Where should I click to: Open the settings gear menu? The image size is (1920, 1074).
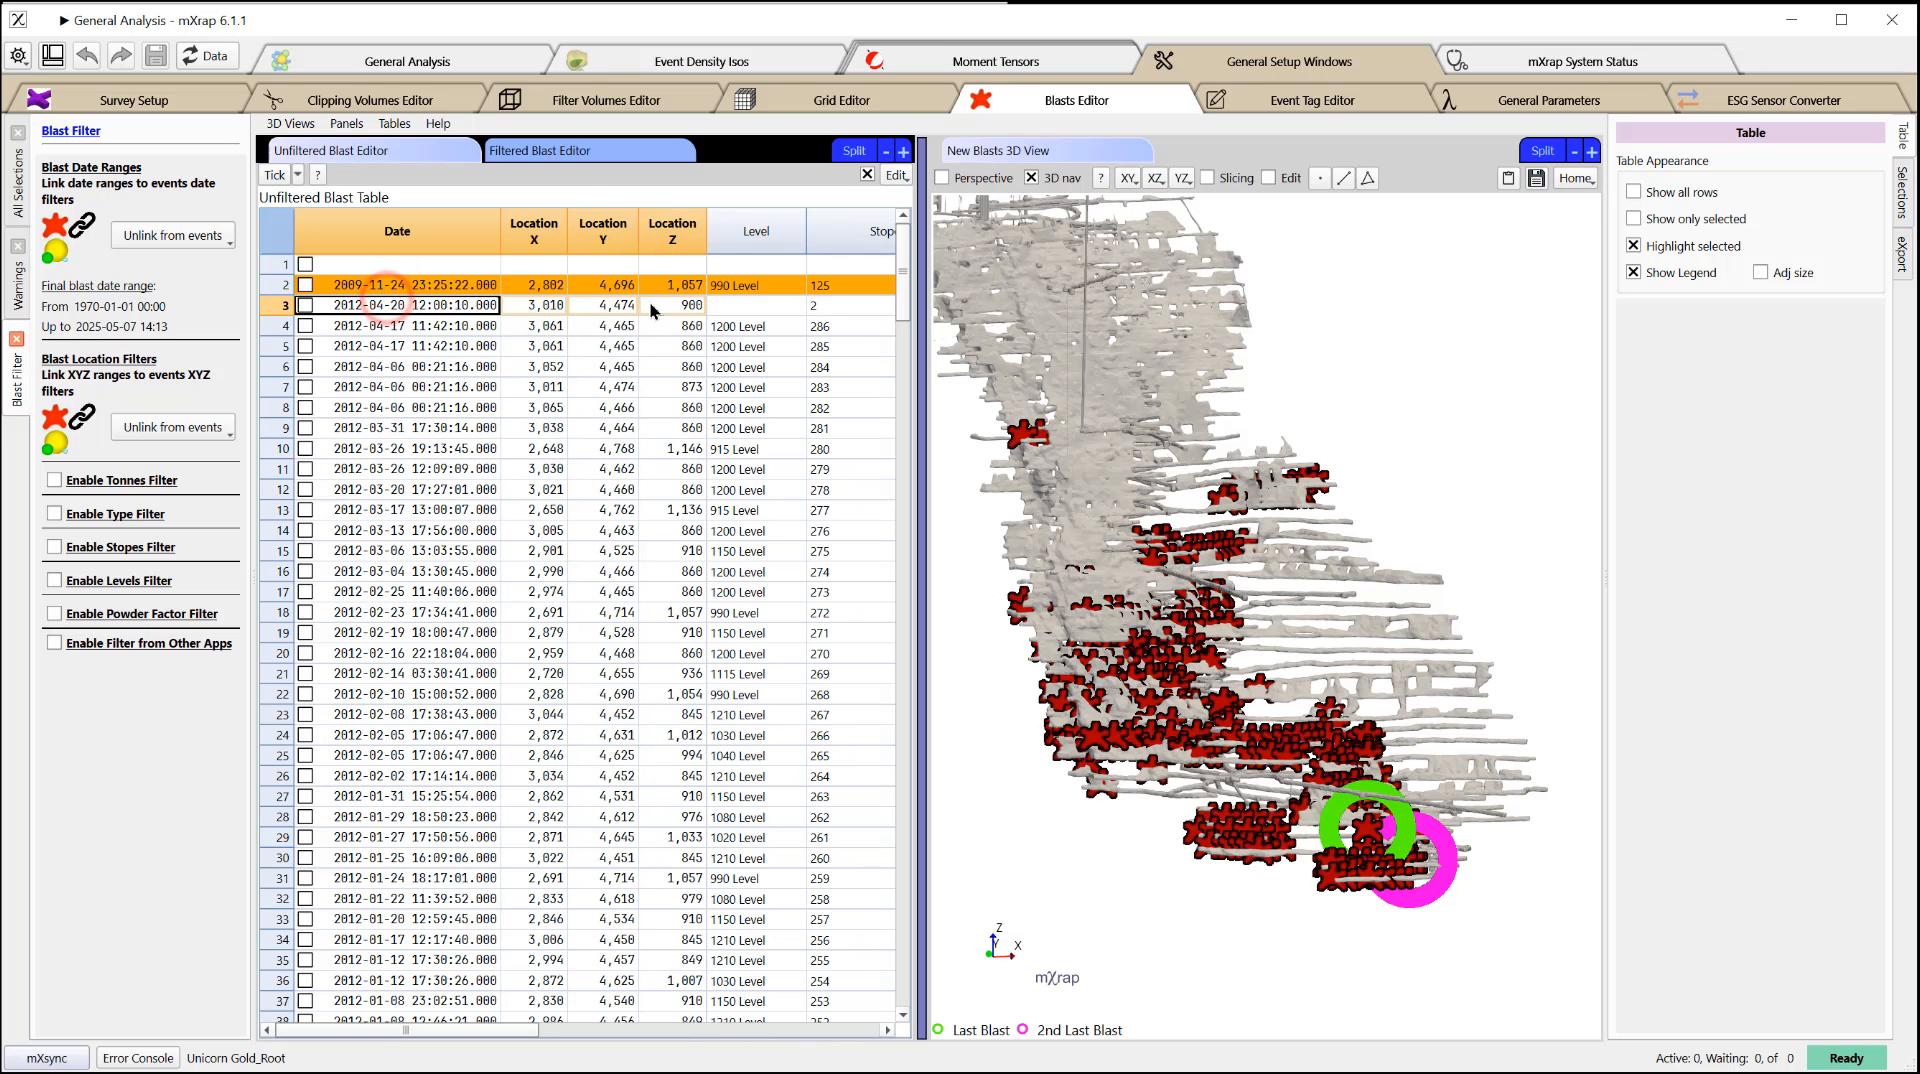(x=19, y=56)
